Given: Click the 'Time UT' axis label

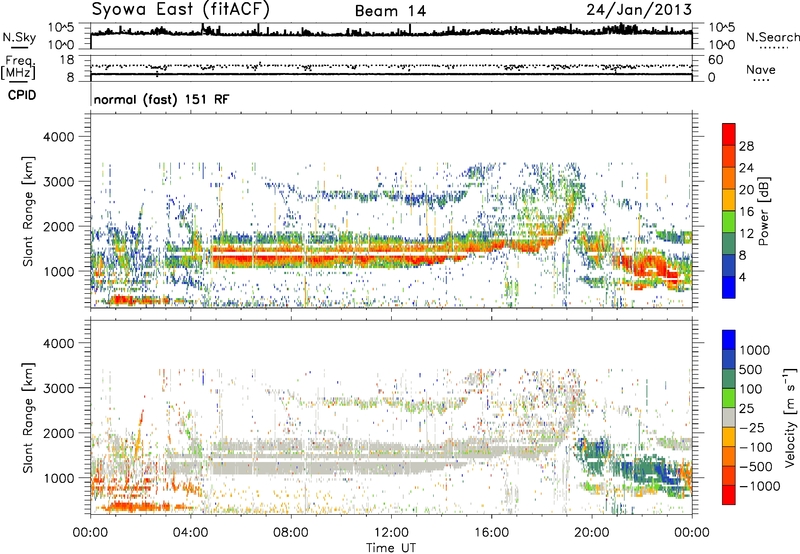Looking at the screenshot, I should tap(391, 548).
